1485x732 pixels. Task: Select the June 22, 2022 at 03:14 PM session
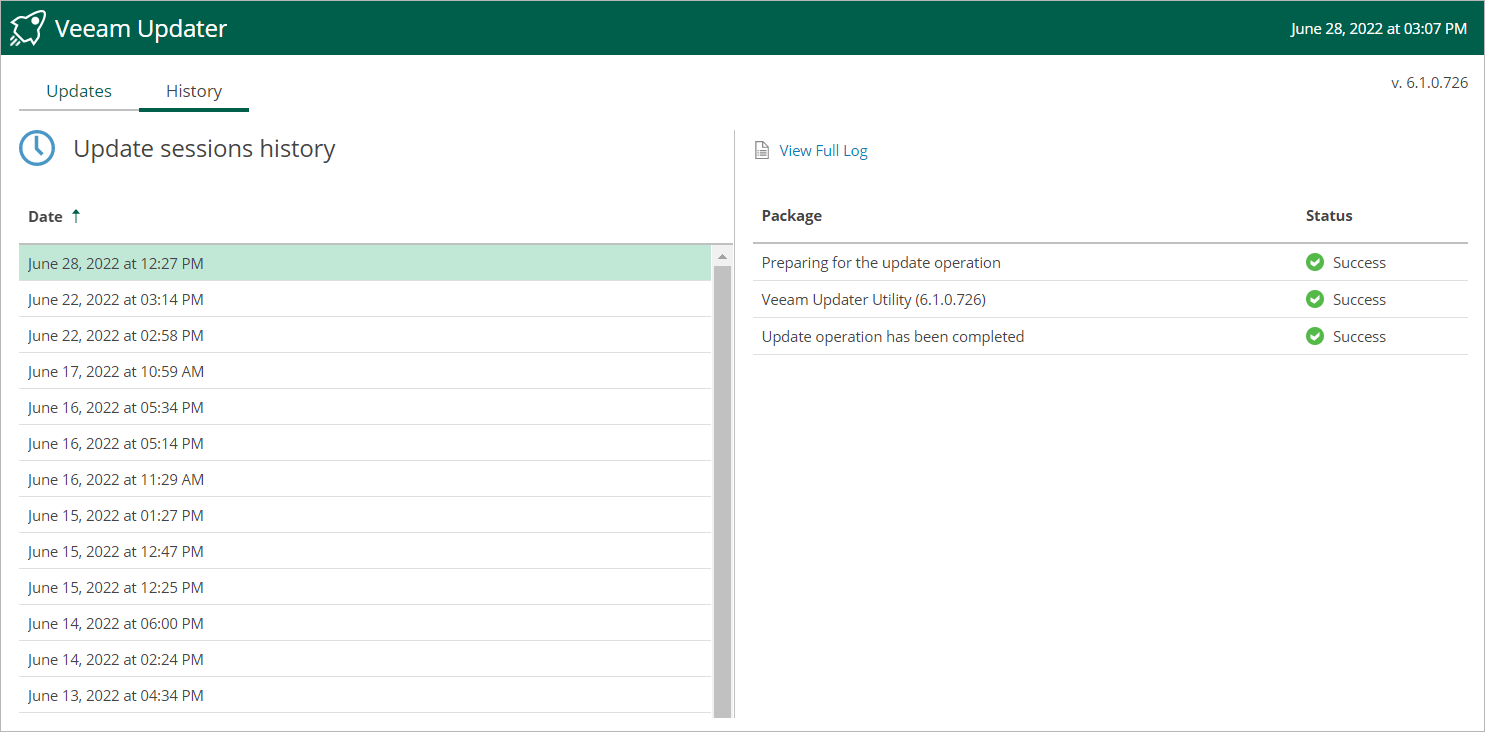pyautogui.click(x=116, y=300)
